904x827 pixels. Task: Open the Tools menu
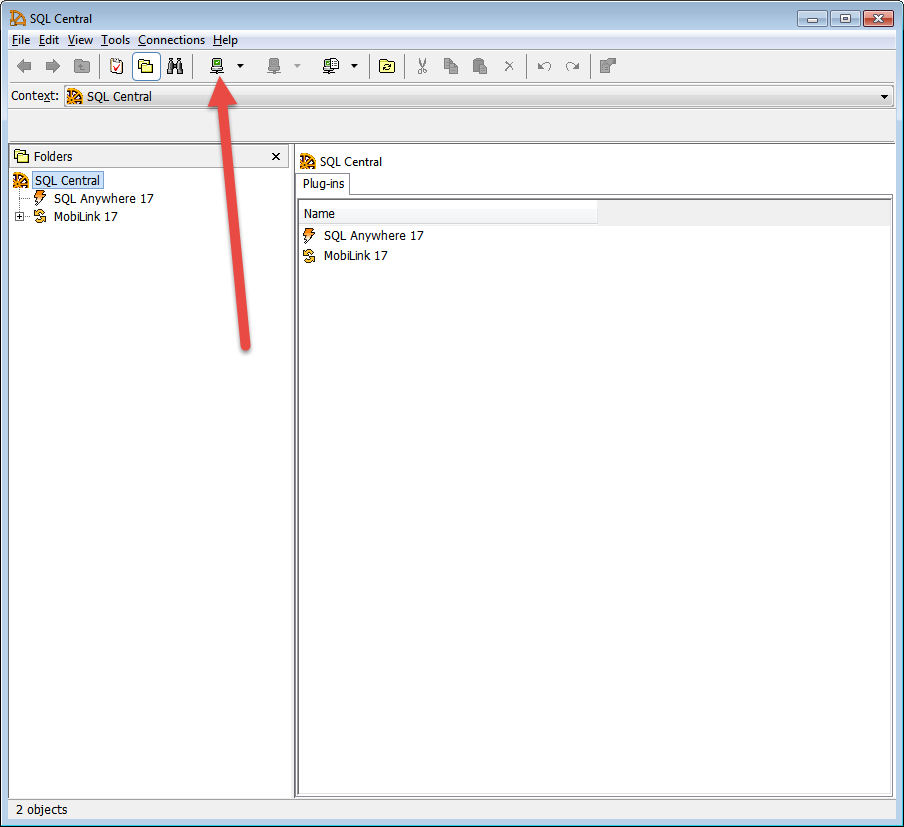pos(115,40)
